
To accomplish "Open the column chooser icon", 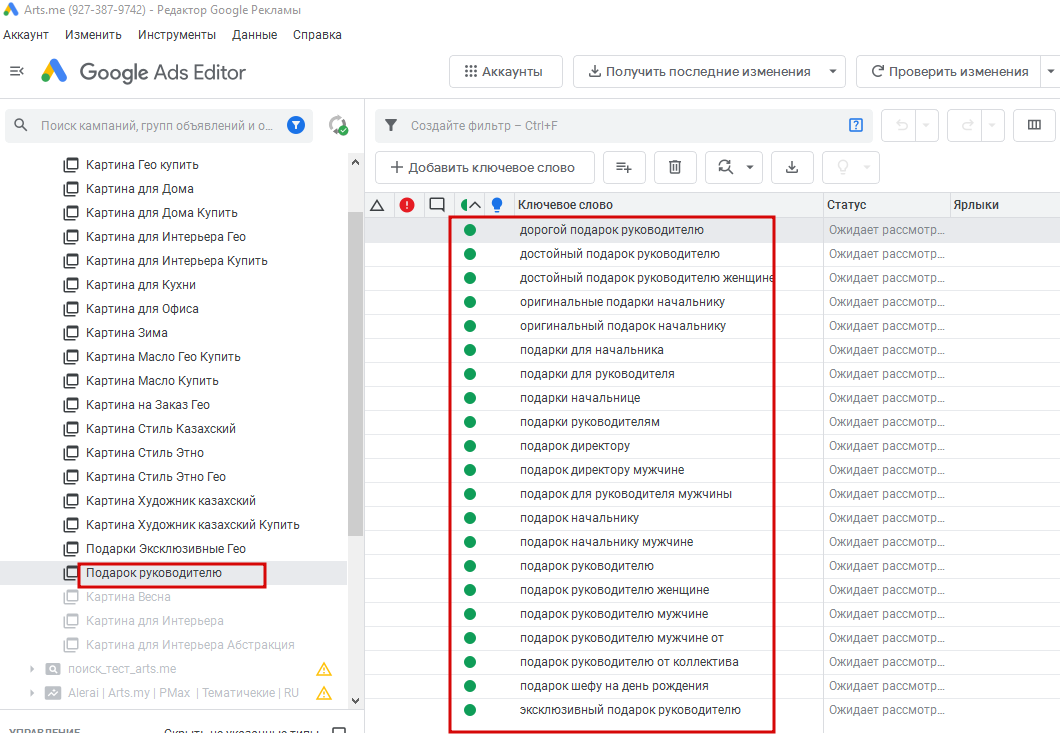I will point(1034,125).
